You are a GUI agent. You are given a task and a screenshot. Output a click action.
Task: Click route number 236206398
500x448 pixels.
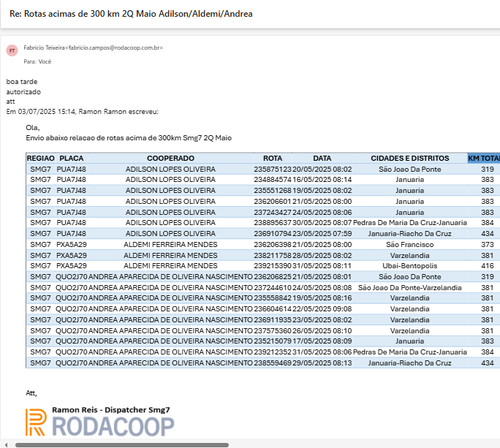coord(273,245)
